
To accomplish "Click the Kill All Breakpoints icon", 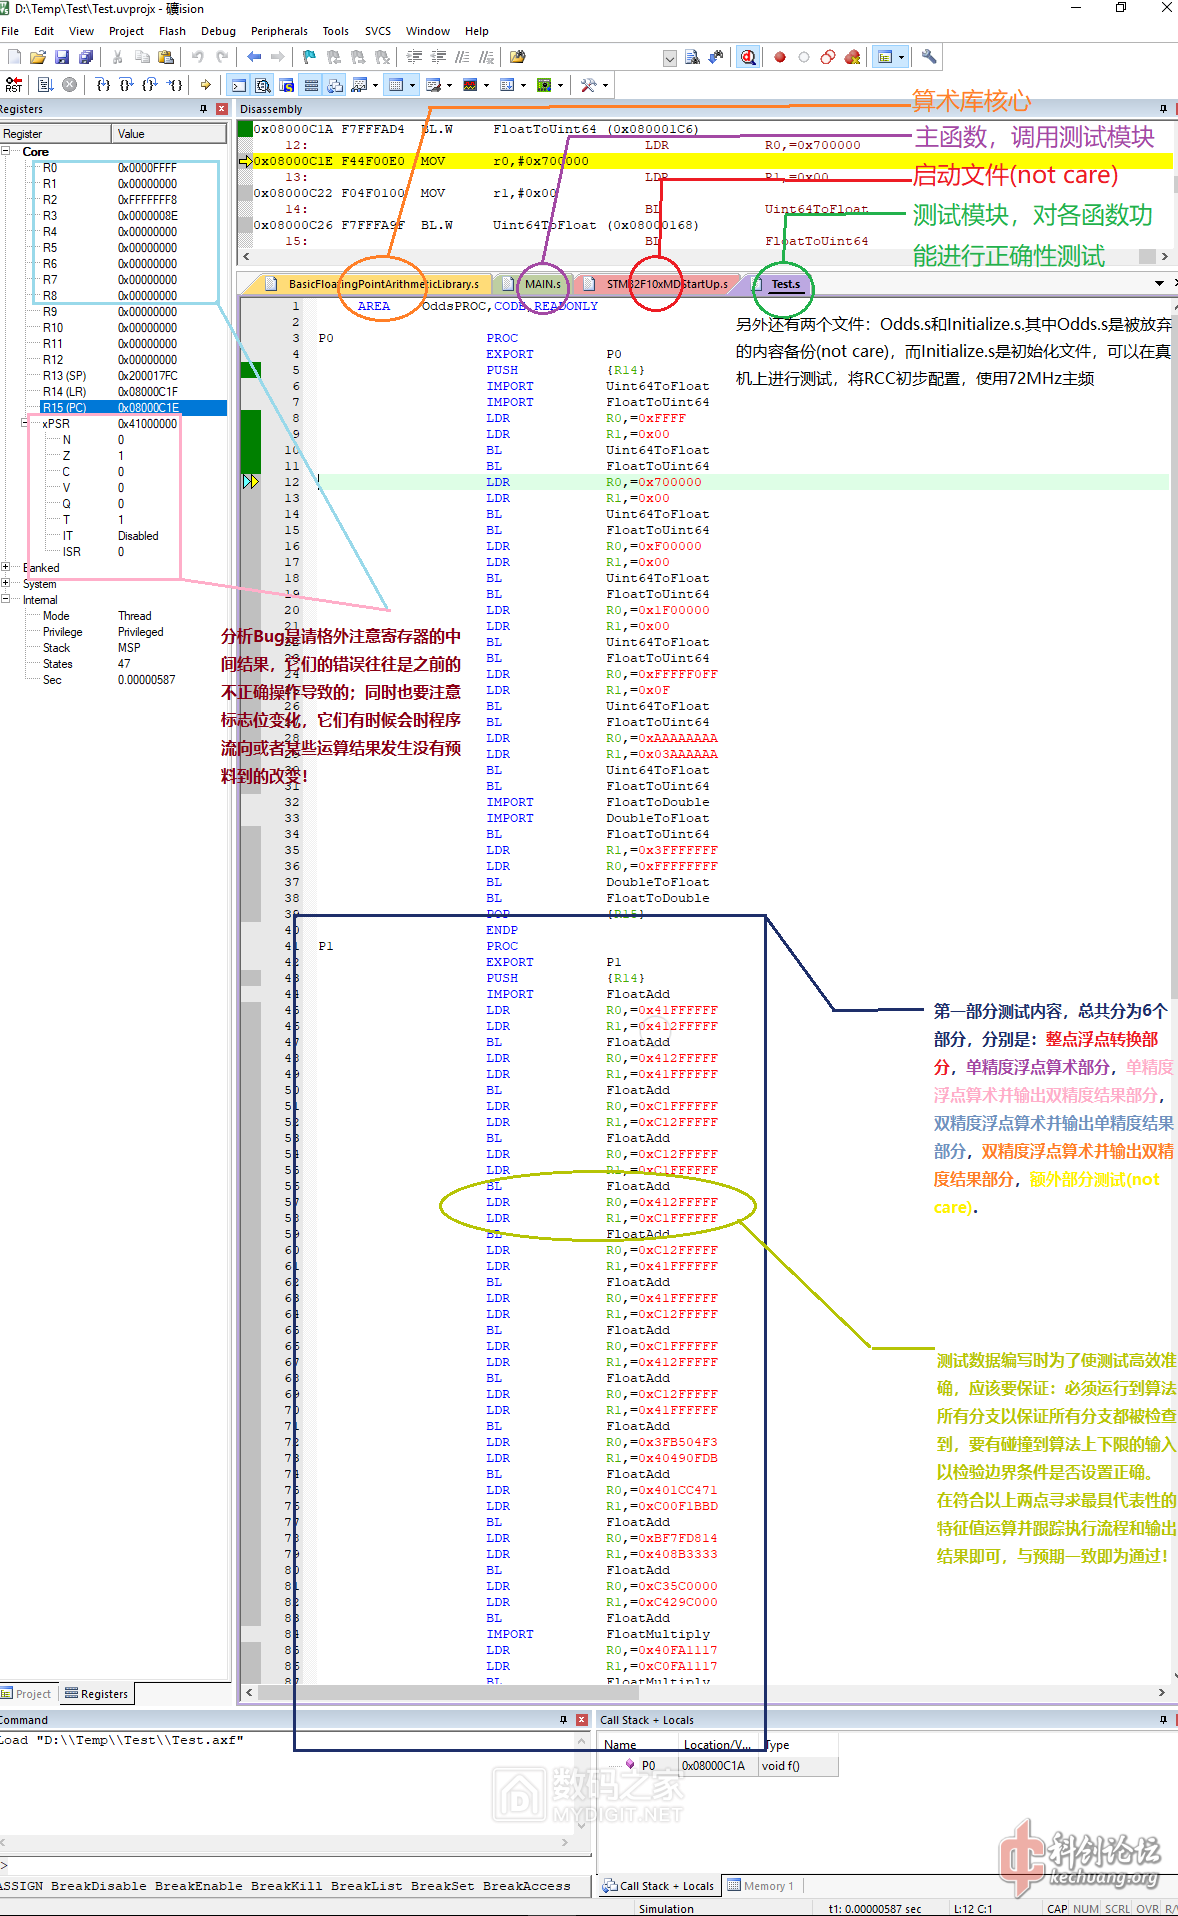I will point(852,57).
